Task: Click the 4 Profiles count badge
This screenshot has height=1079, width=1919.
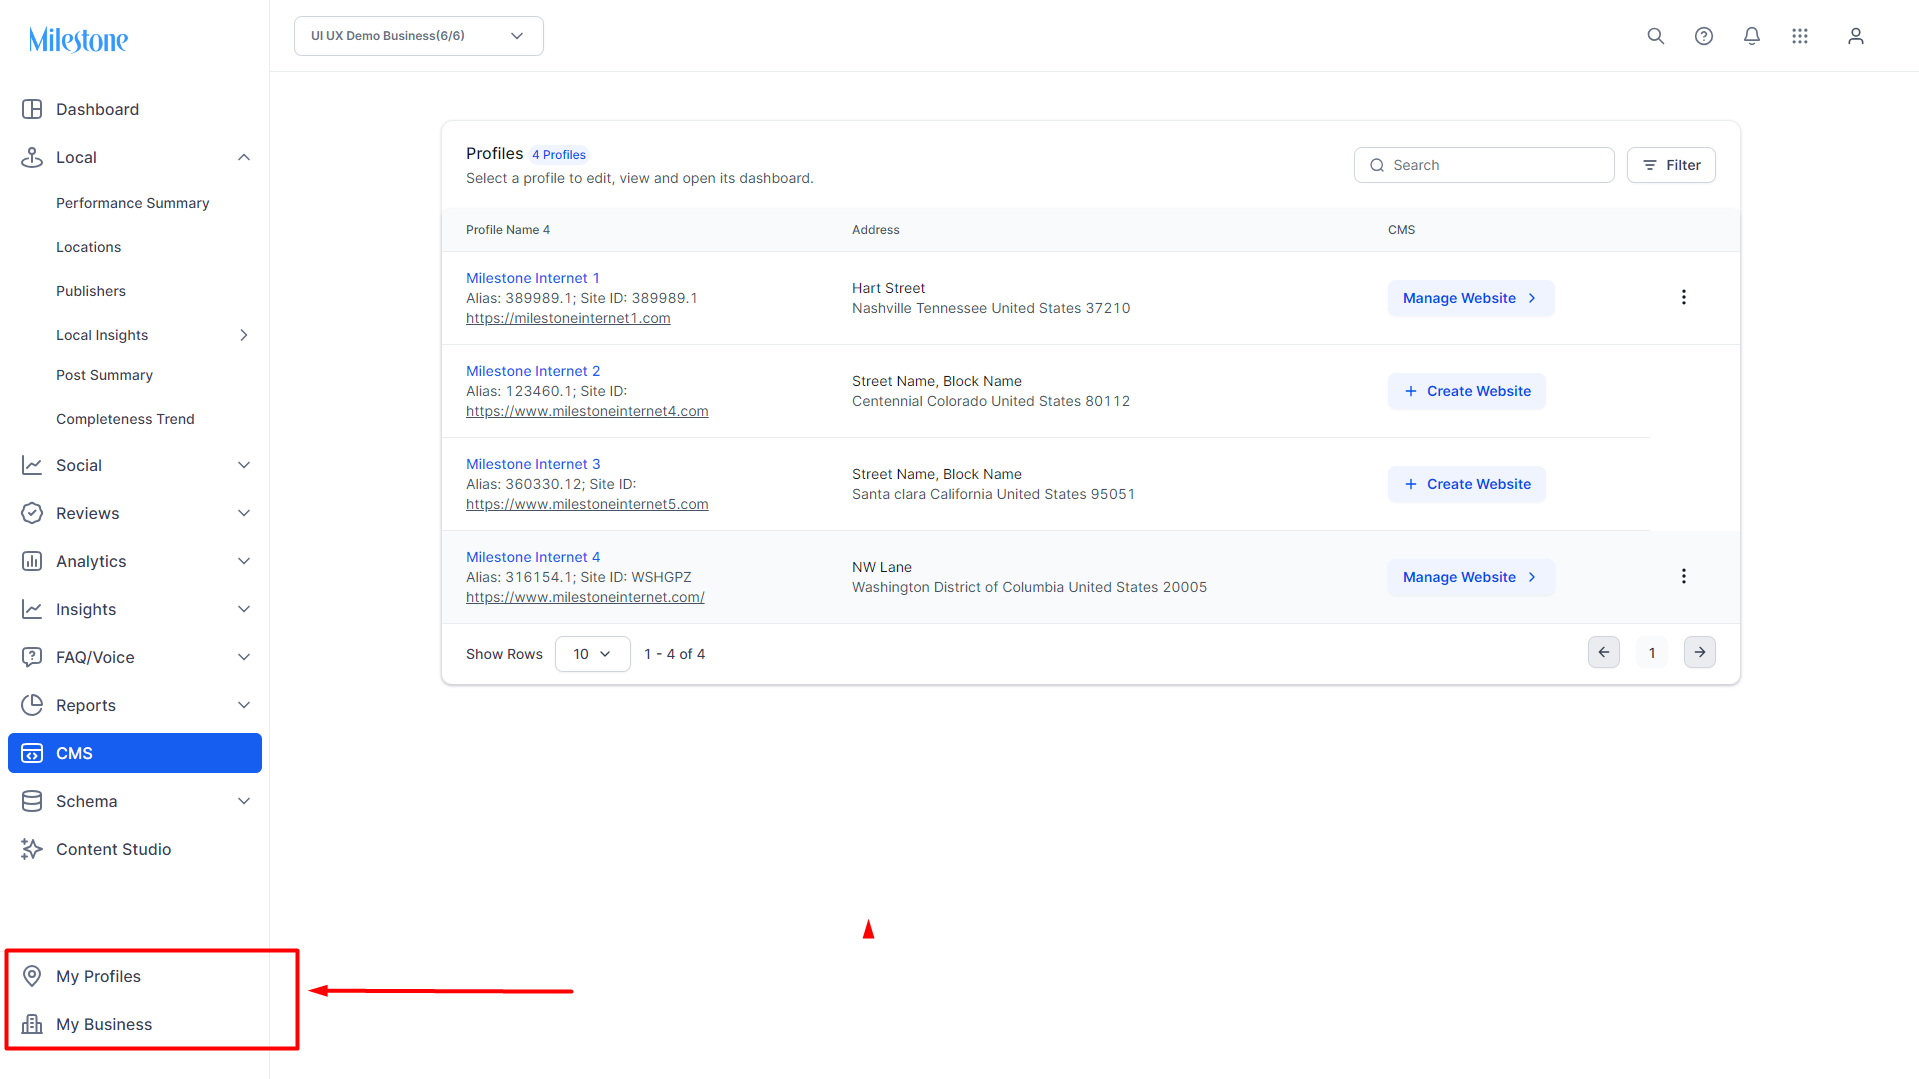Action: click(559, 155)
